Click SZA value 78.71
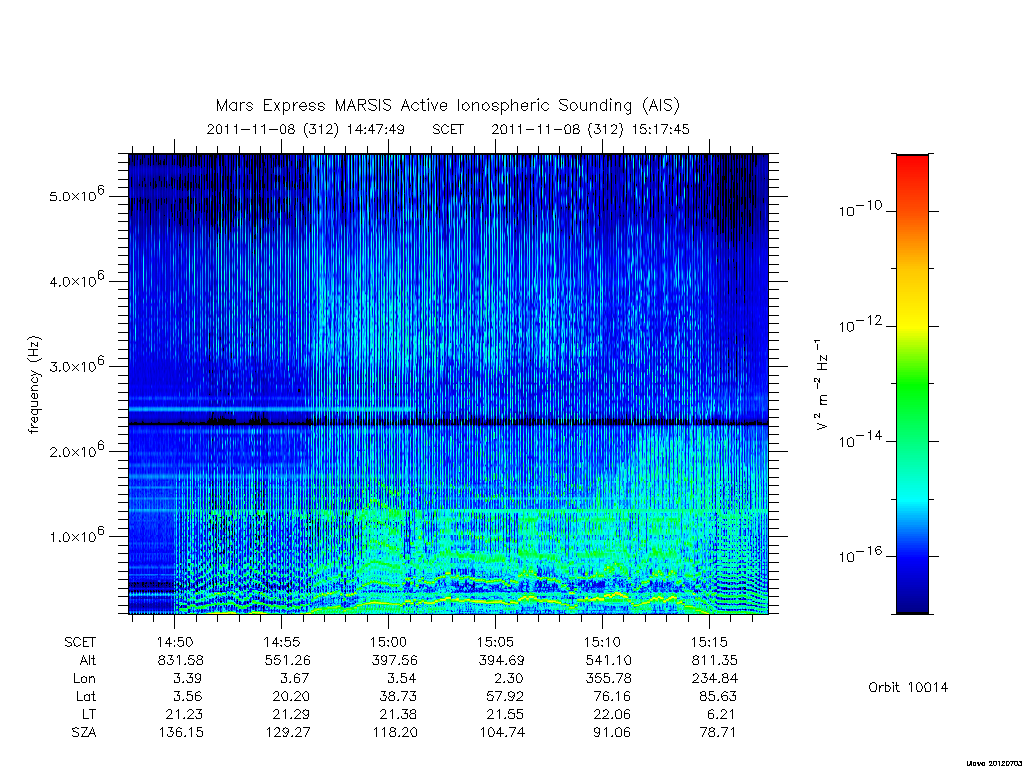1024x768 pixels. coord(718,733)
